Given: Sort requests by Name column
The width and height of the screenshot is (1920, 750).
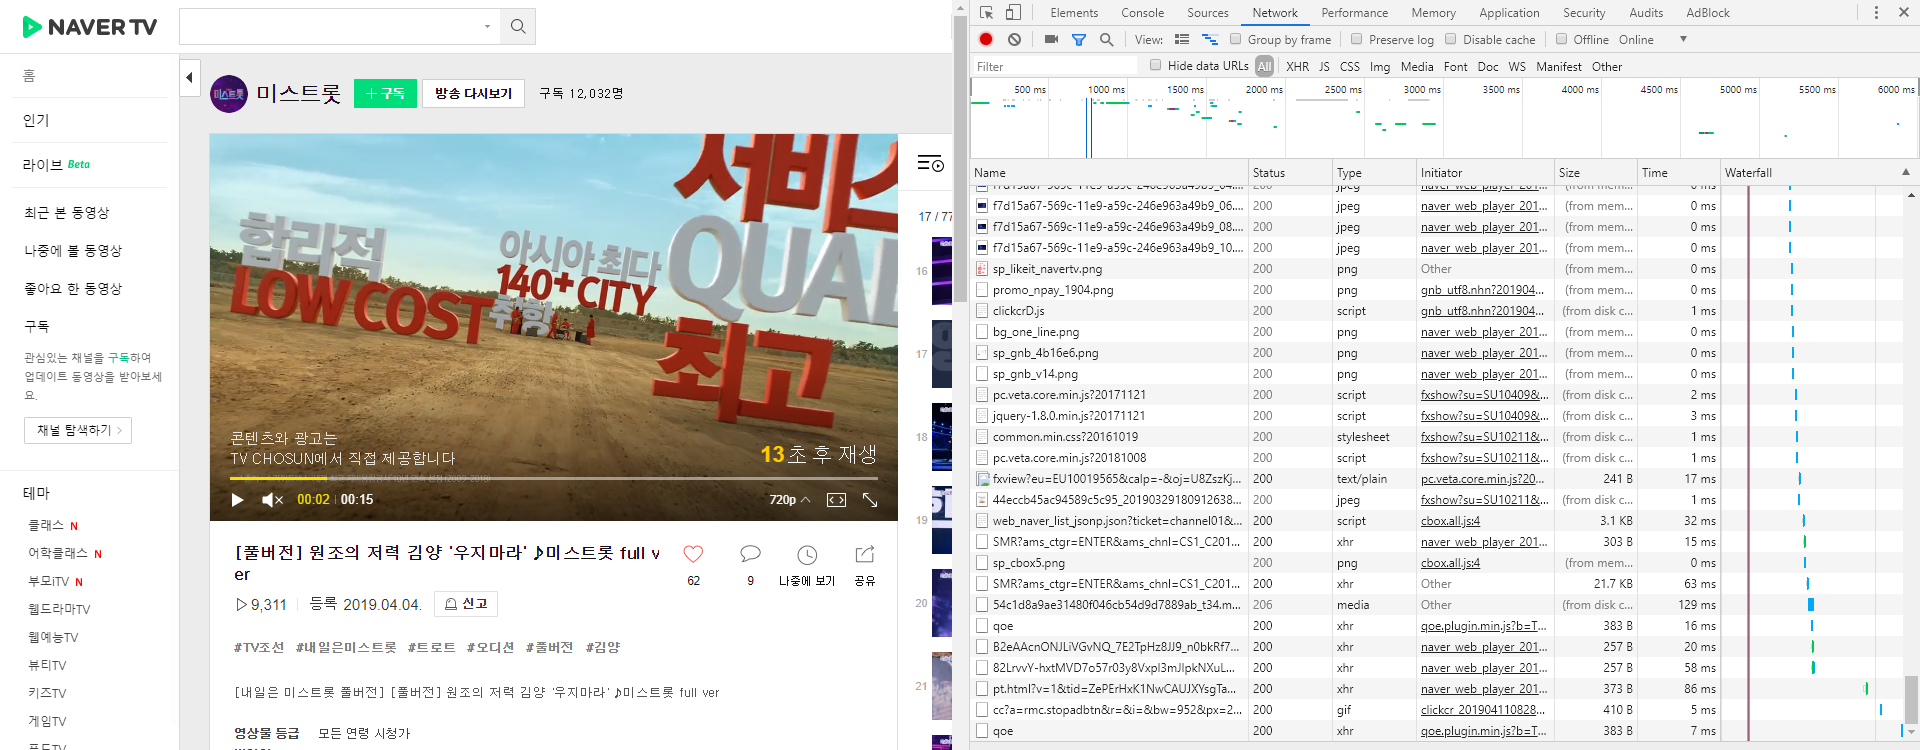Looking at the screenshot, I should click(x=1109, y=173).
